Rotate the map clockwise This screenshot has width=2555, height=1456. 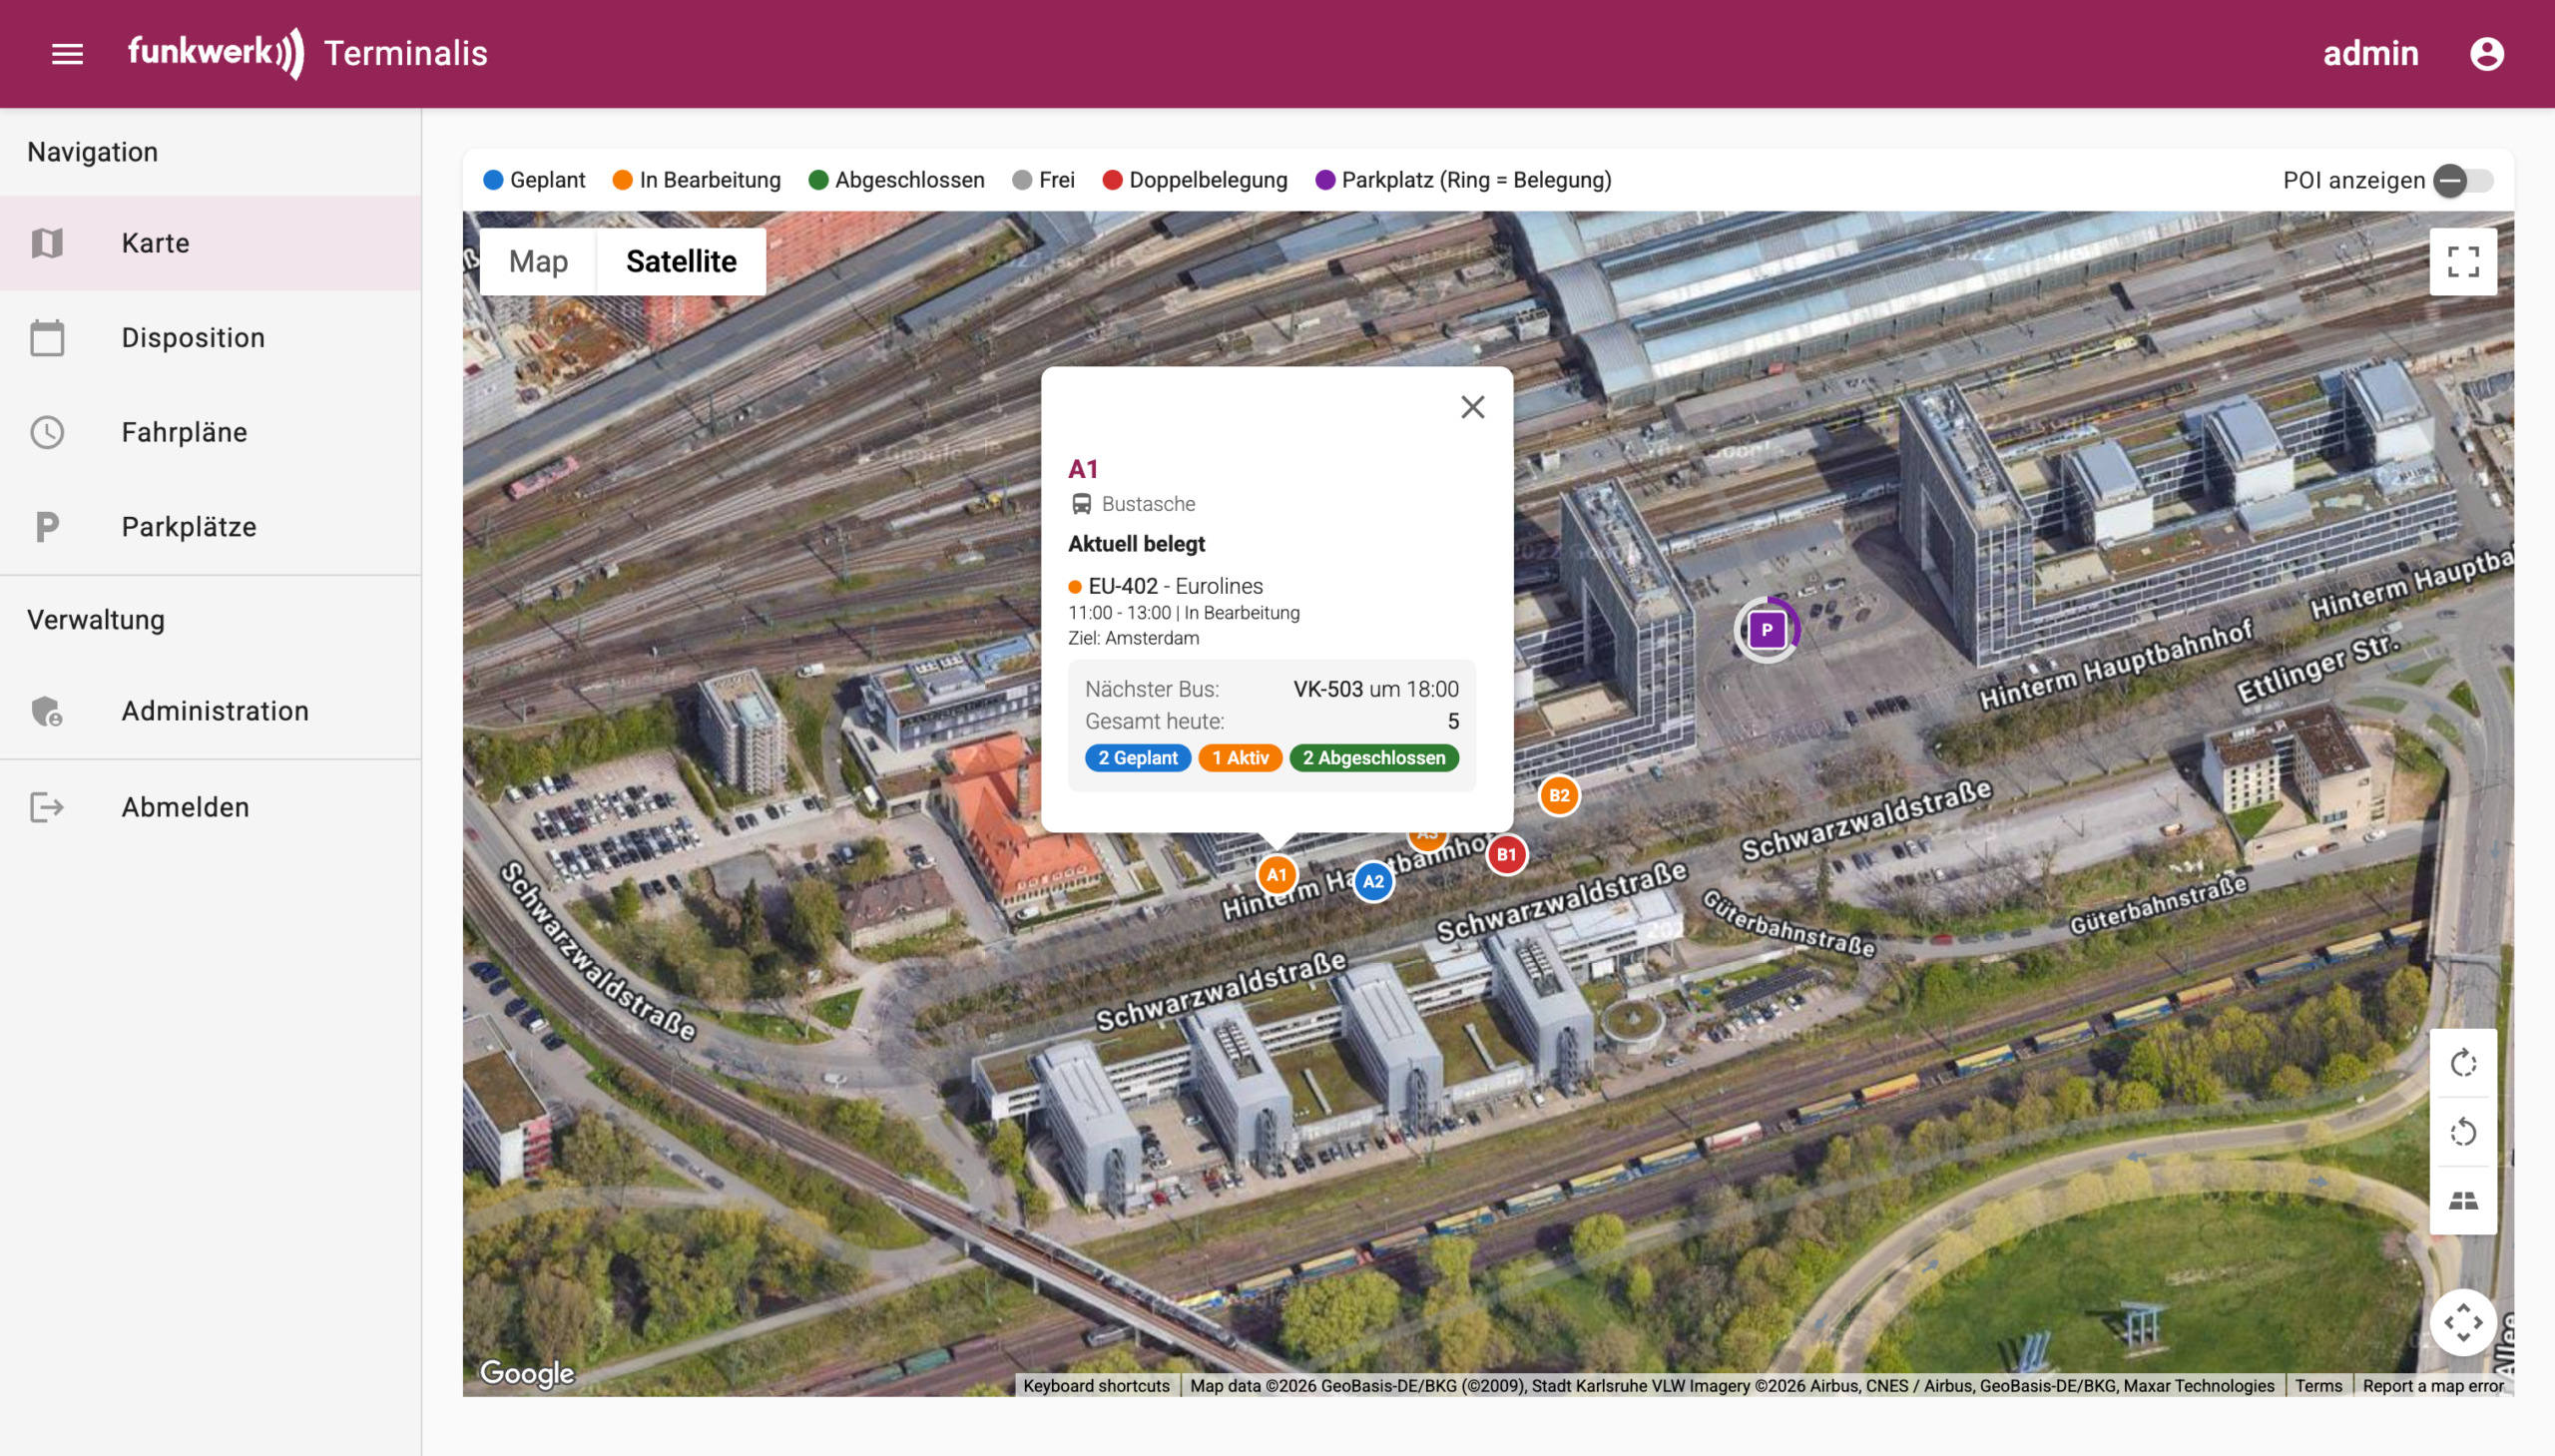(2462, 1063)
